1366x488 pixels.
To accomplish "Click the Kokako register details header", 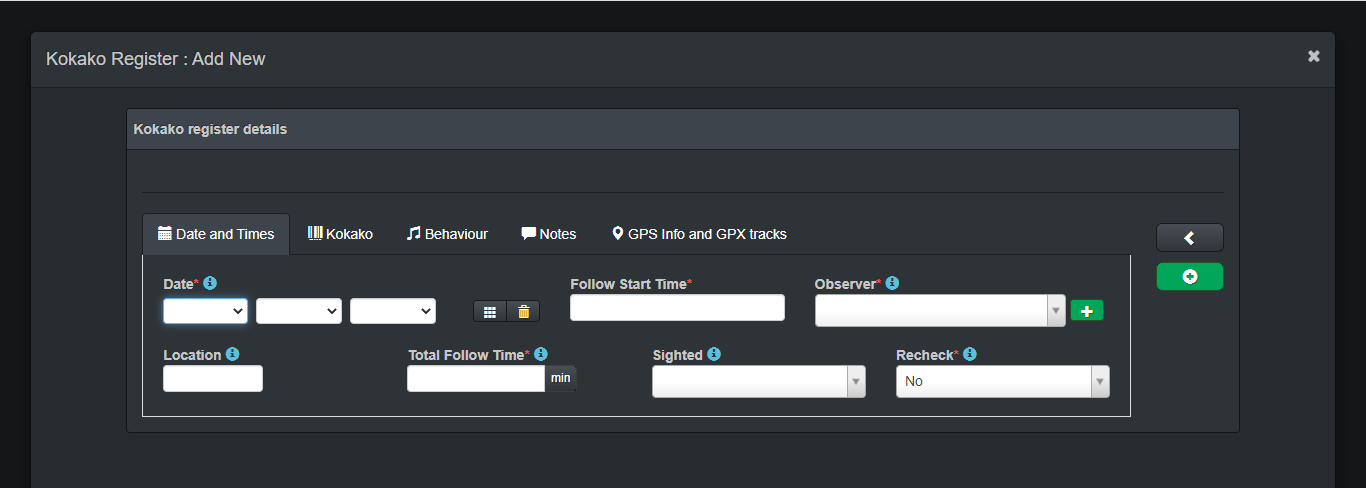I will (683, 129).
